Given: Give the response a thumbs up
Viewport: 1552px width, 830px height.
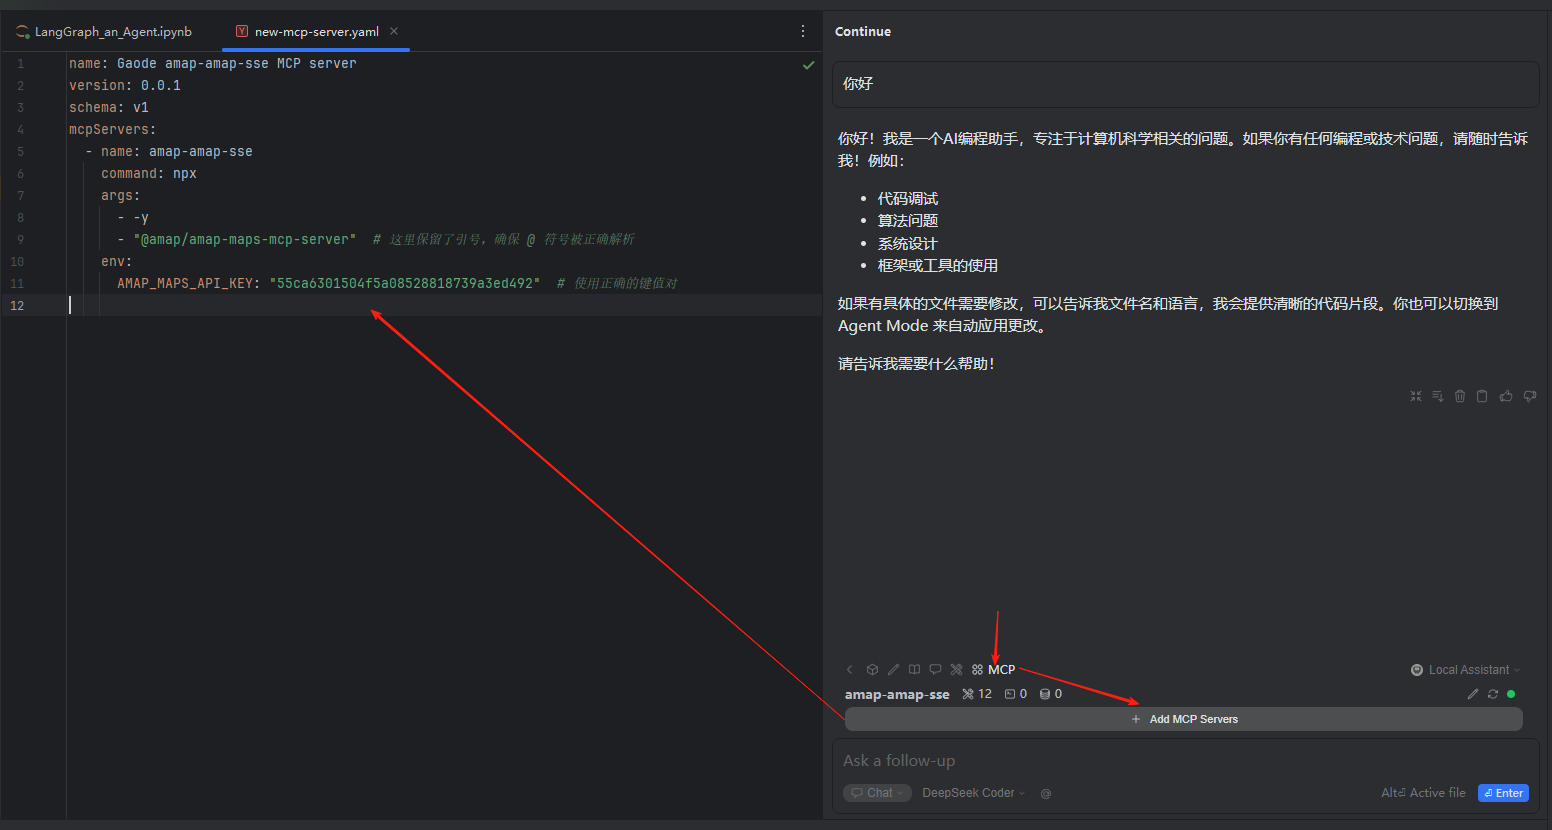Looking at the screenshot, I should coord(1506,396).
